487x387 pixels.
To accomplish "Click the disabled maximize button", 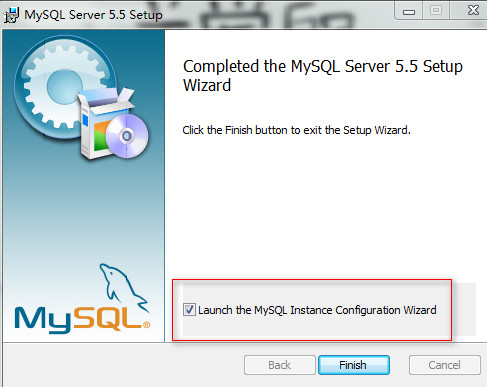I will pyautogui.click(x=436, y=10).
